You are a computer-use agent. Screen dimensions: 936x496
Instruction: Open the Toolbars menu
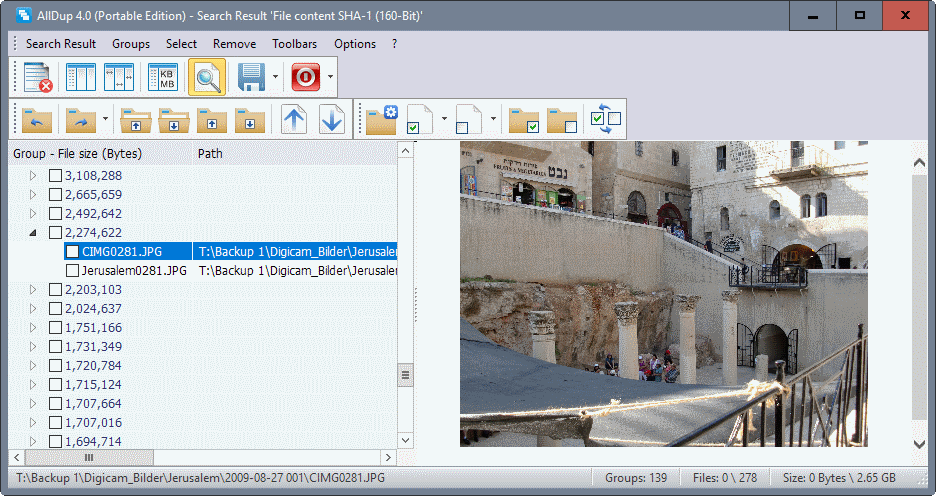coord(295,44)
